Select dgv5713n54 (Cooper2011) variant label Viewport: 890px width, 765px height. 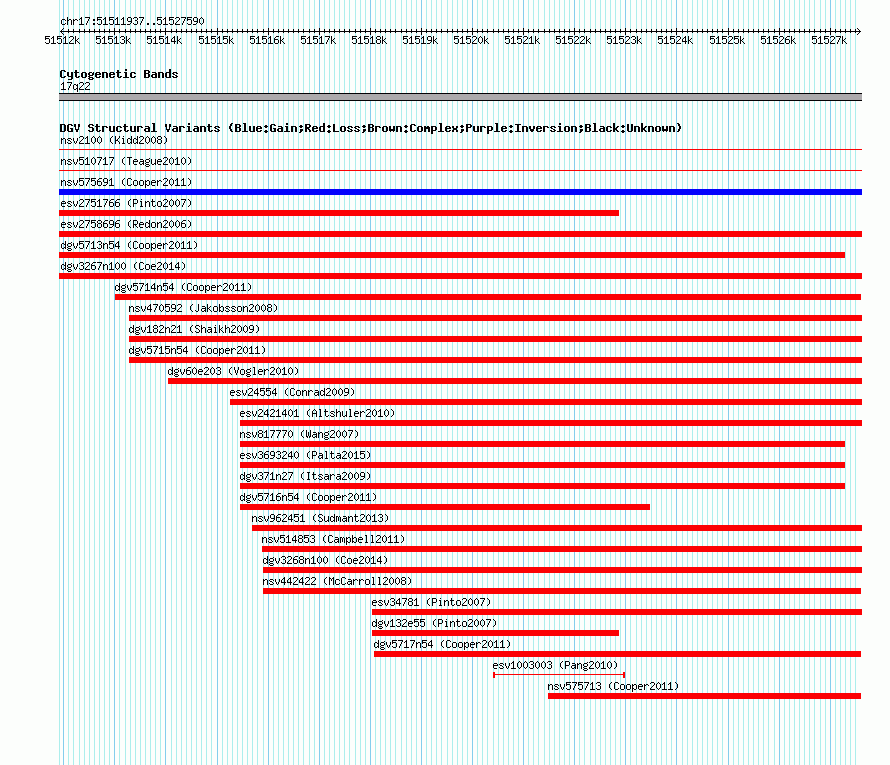click(129, 245)
